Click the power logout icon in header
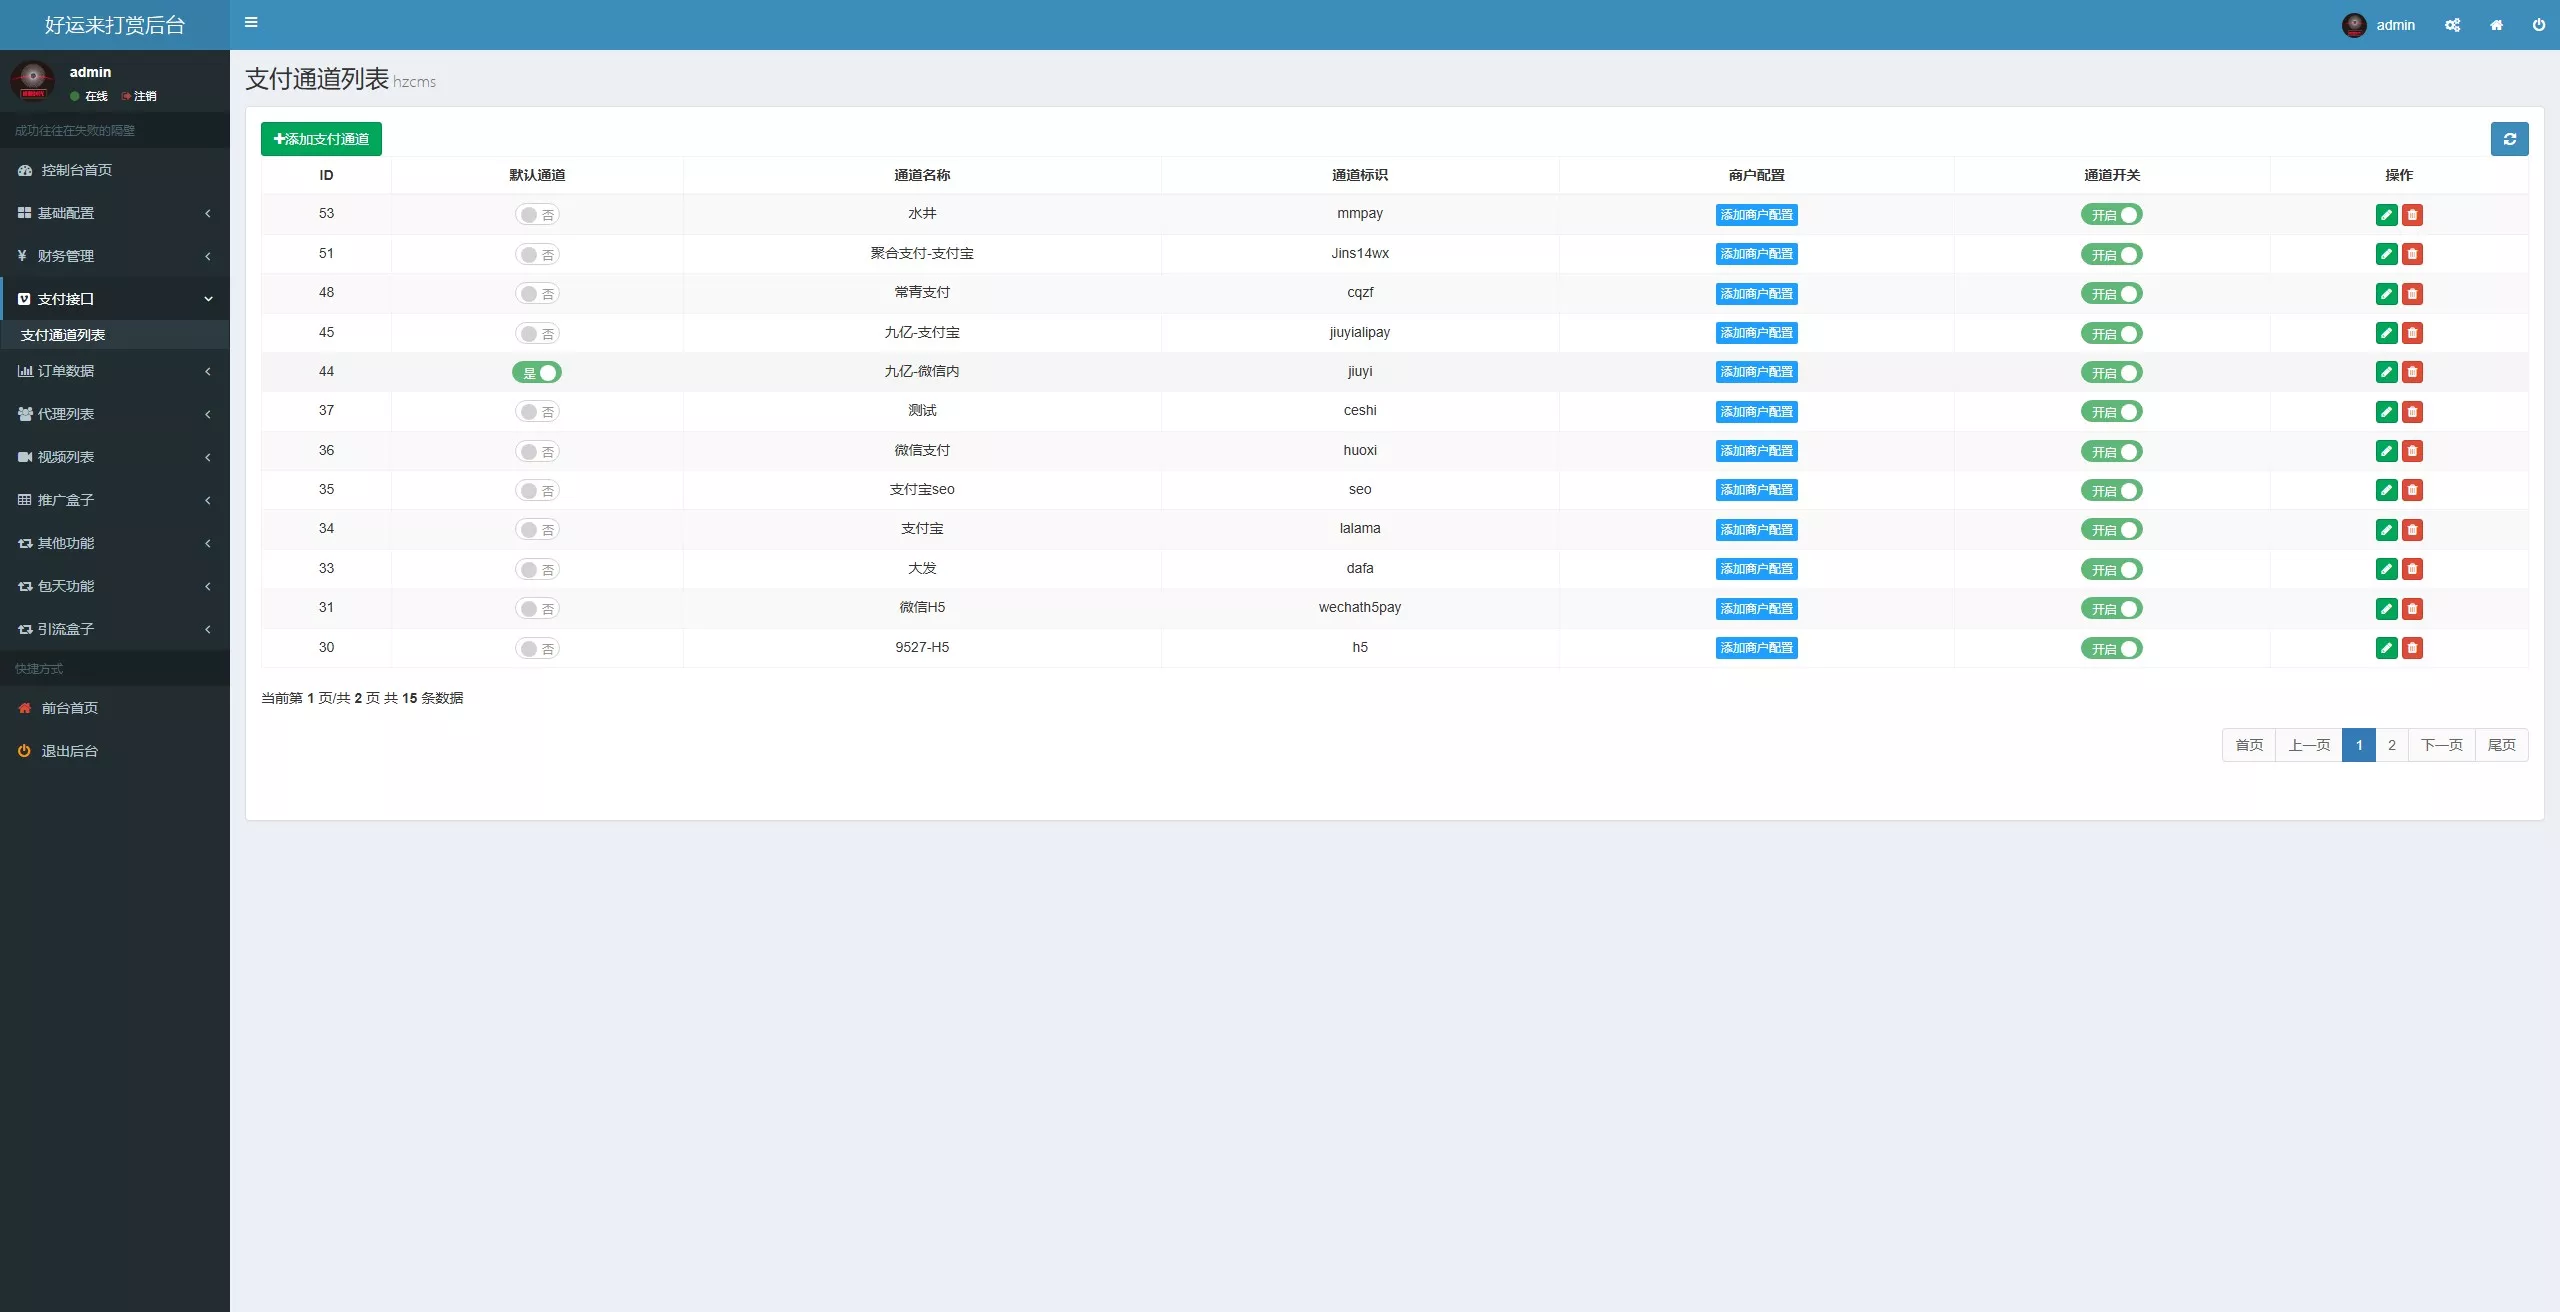 coord(2538,25)
